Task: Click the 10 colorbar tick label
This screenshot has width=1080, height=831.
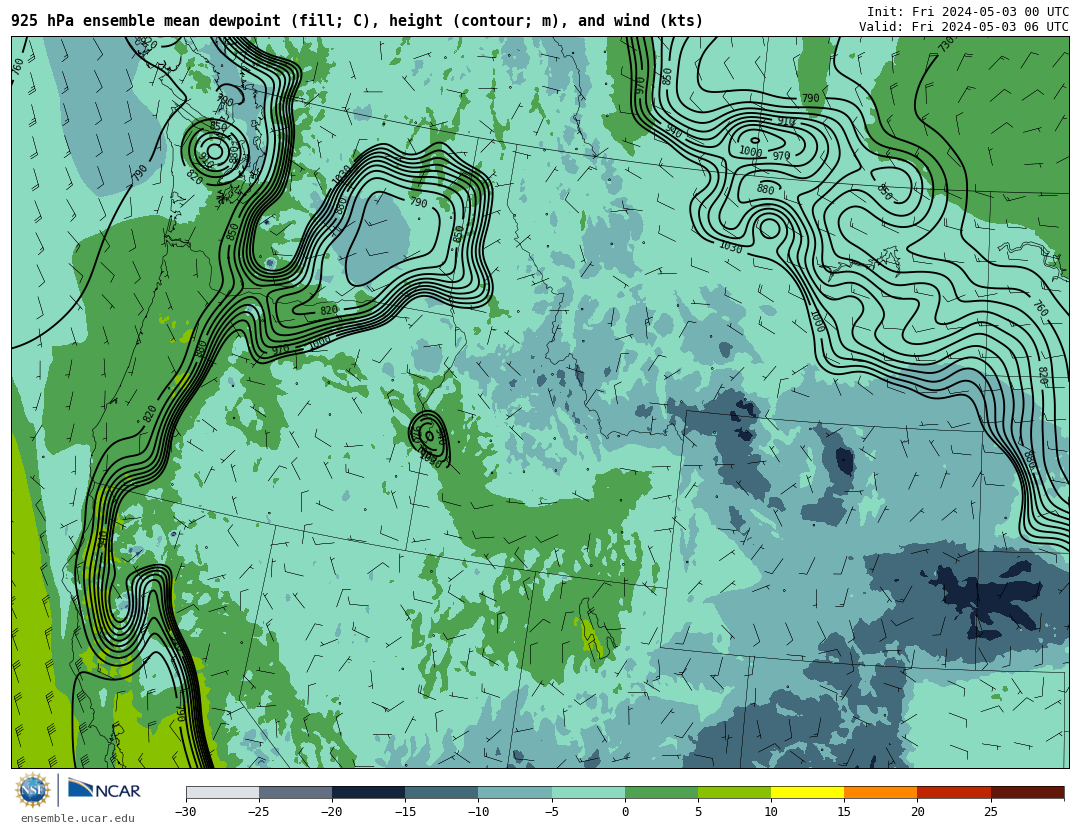Action: pyautogui.click(x=771, y=812)
